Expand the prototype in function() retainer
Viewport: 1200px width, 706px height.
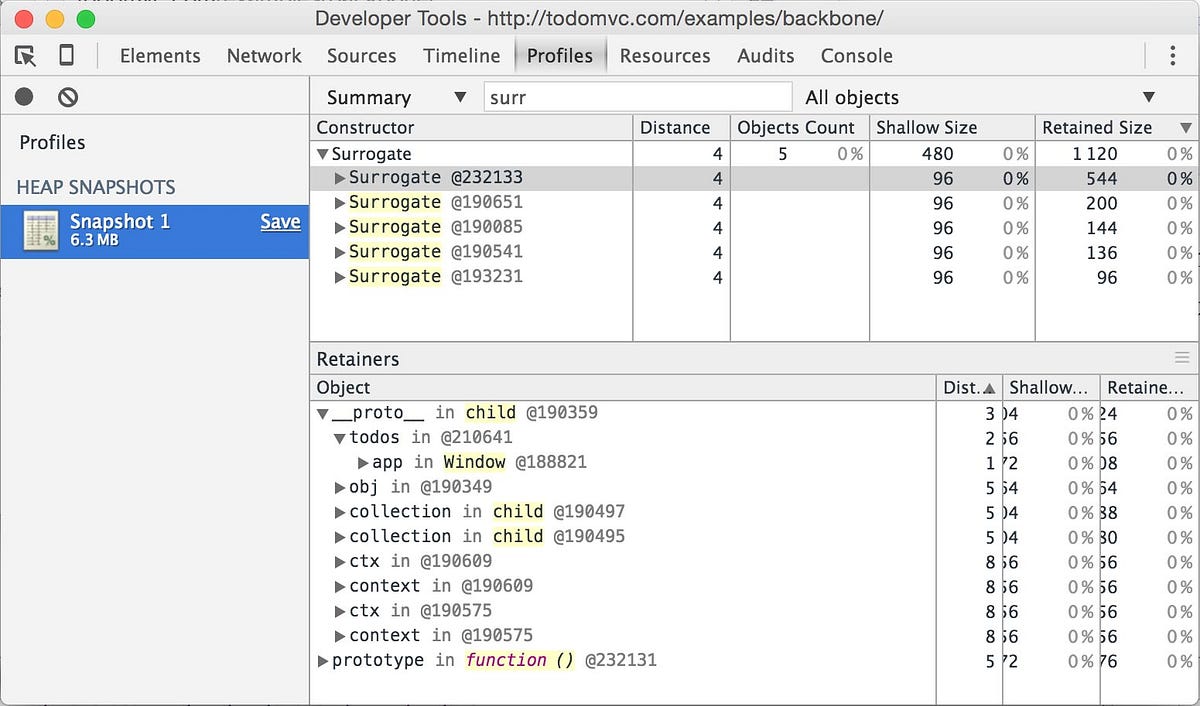point(323,660)
